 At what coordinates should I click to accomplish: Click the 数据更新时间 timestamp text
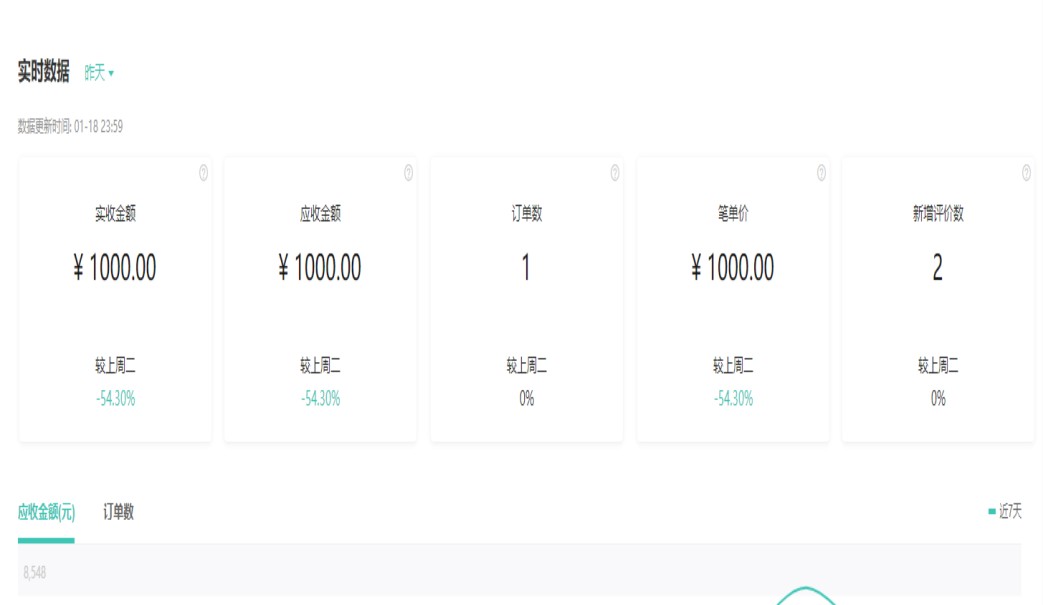[x=70, y=127]
